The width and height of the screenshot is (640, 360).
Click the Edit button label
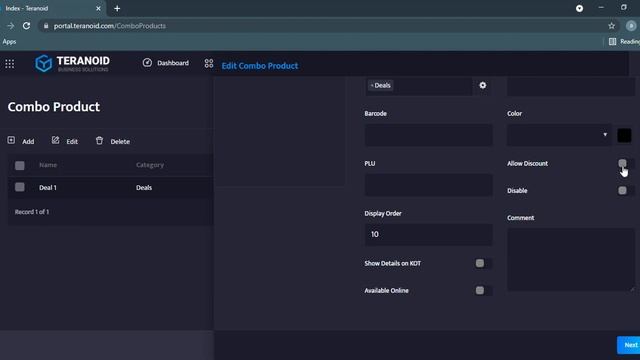pyautogui.click(x=72, y=142)
